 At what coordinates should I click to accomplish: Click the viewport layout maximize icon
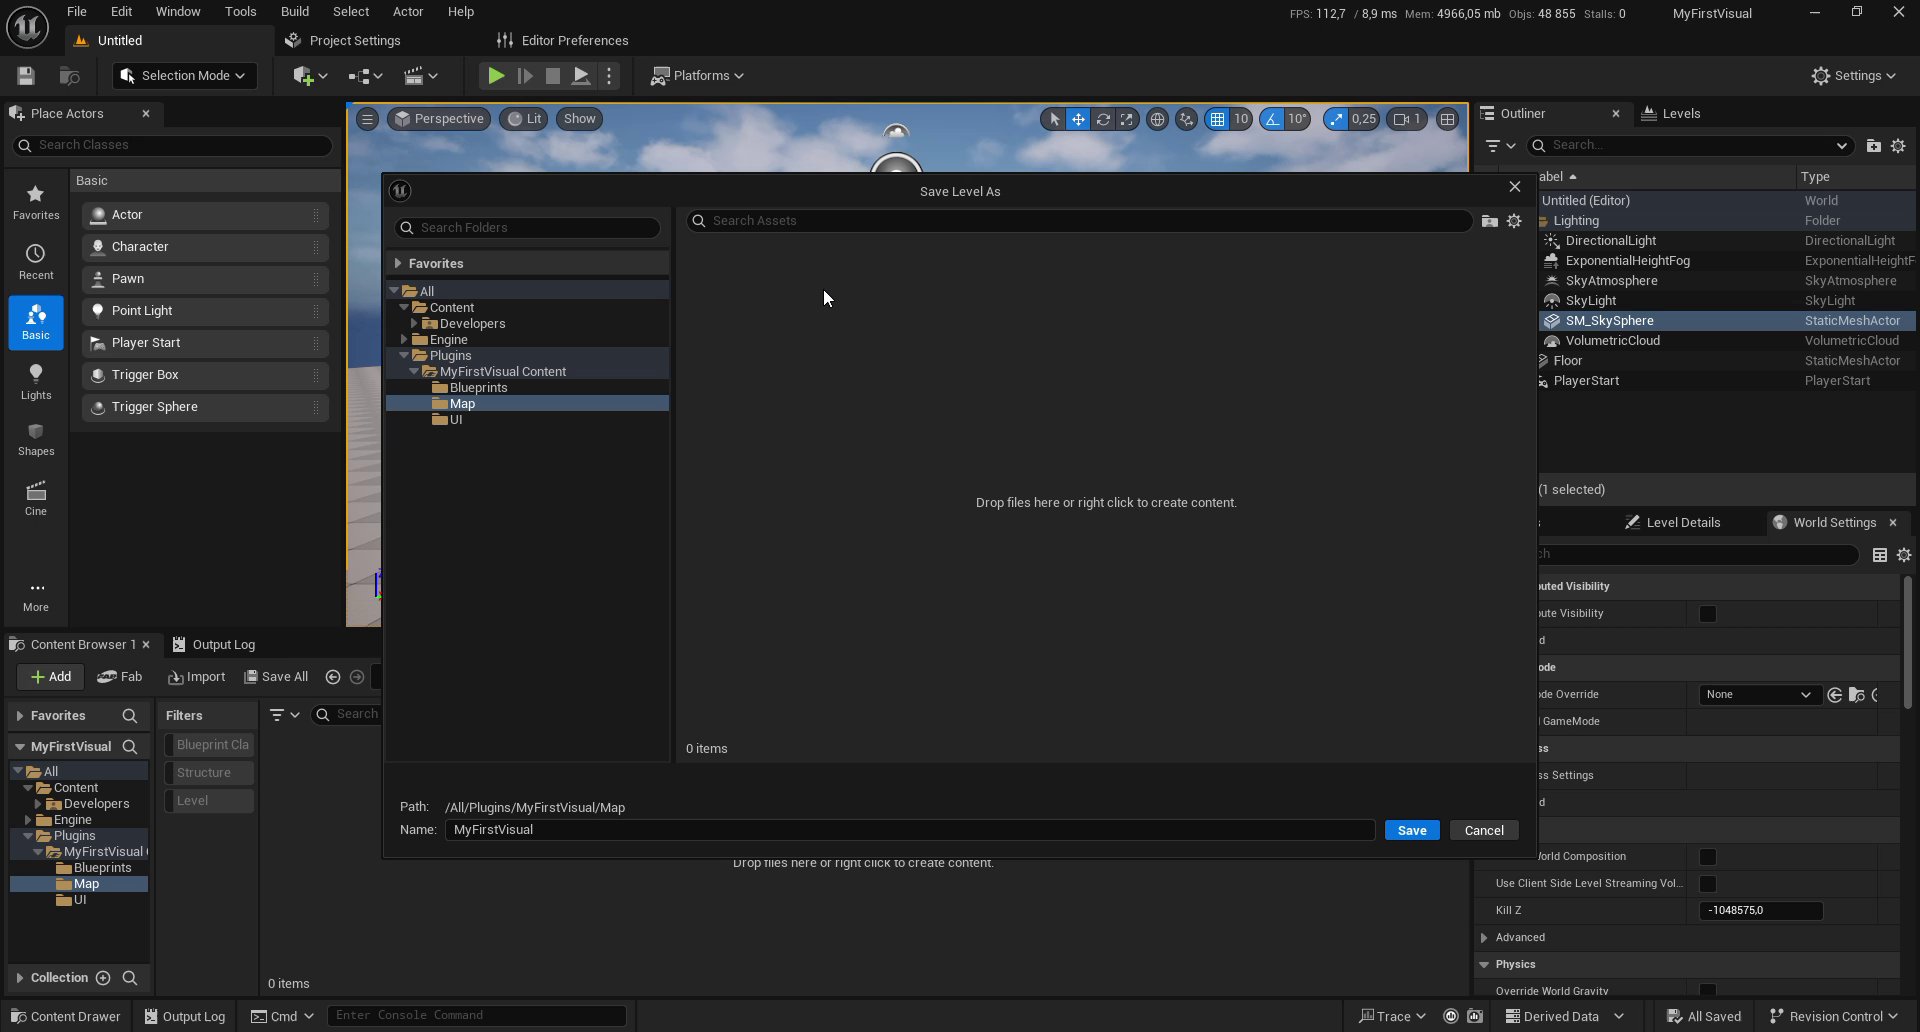1447,119
